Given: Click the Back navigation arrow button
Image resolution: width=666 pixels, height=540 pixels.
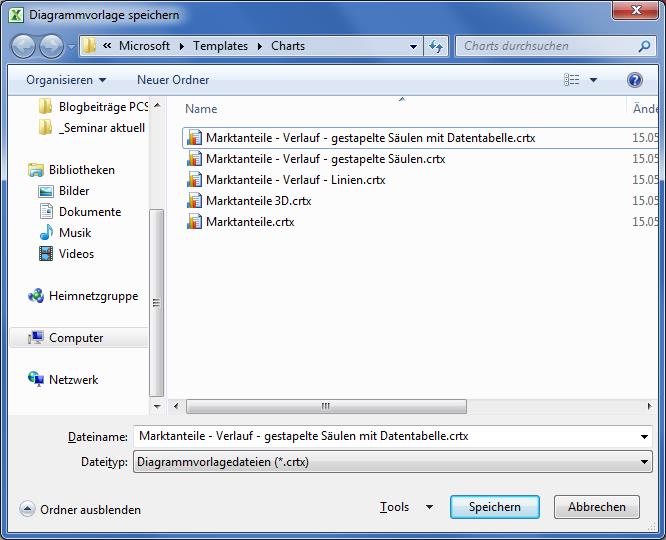Looking at the screenshot, I should [x=23, y=46].
